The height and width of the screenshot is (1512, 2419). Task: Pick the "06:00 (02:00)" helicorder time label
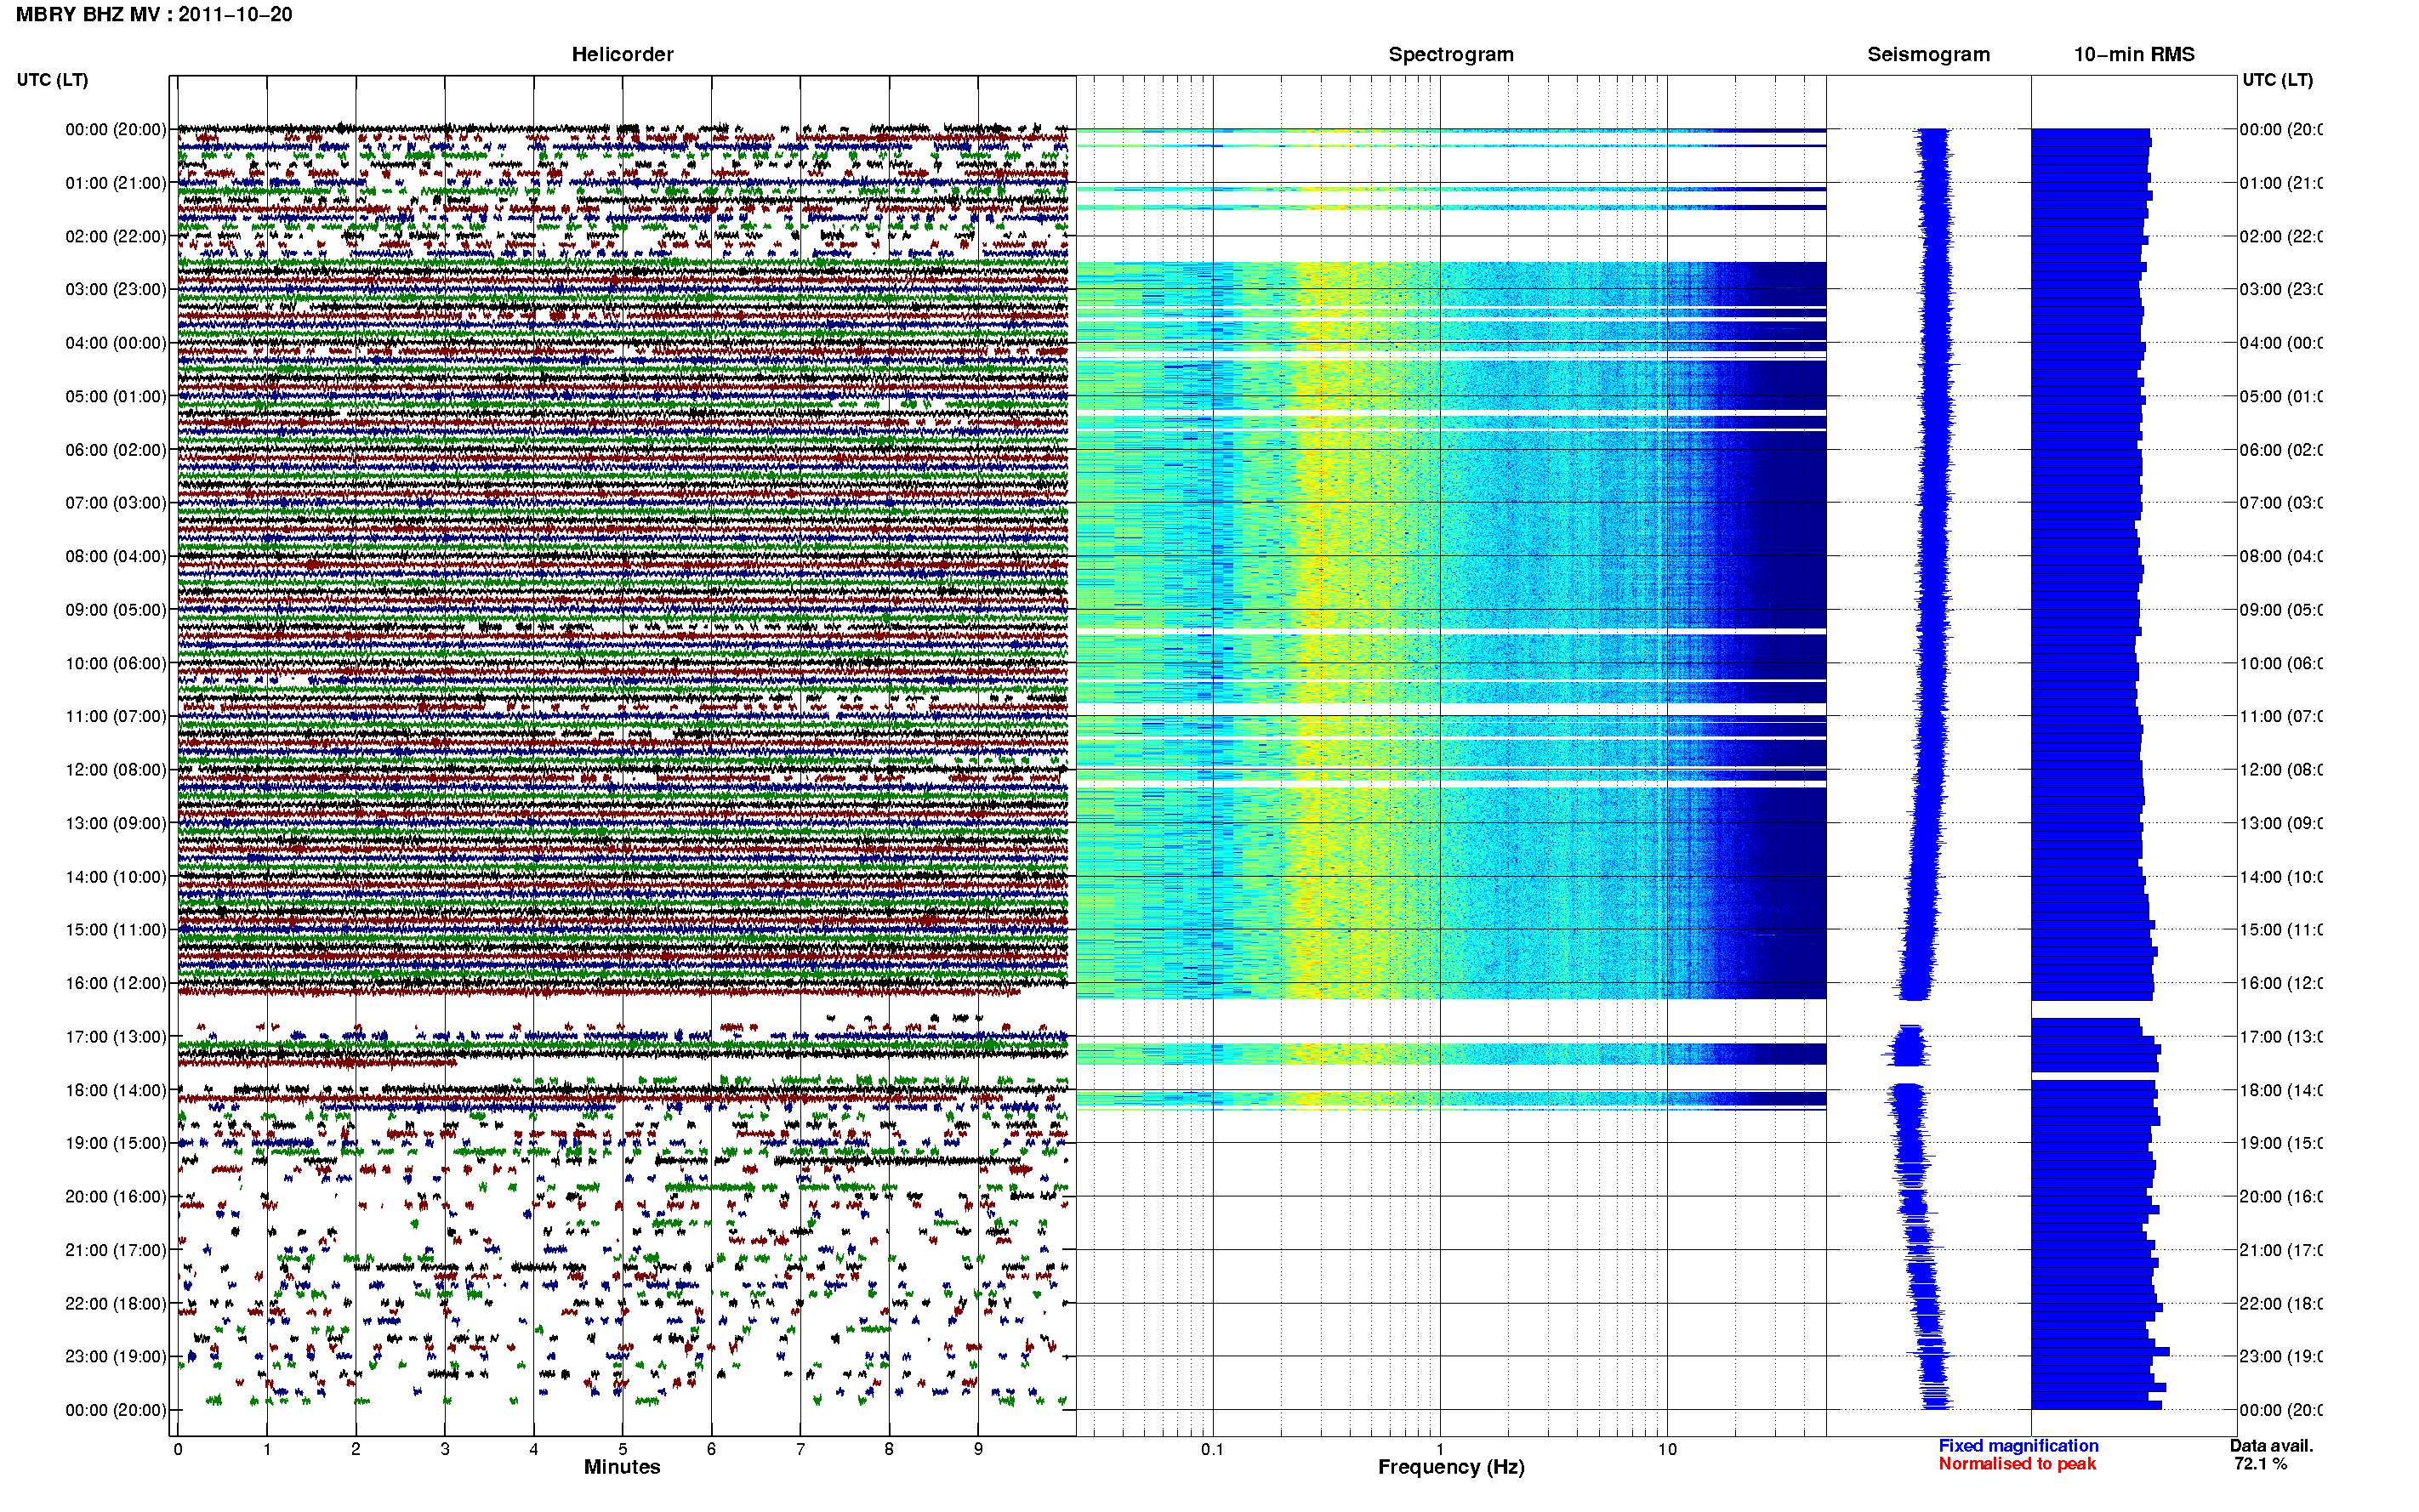pyautogui.click(x=116, y=450)
